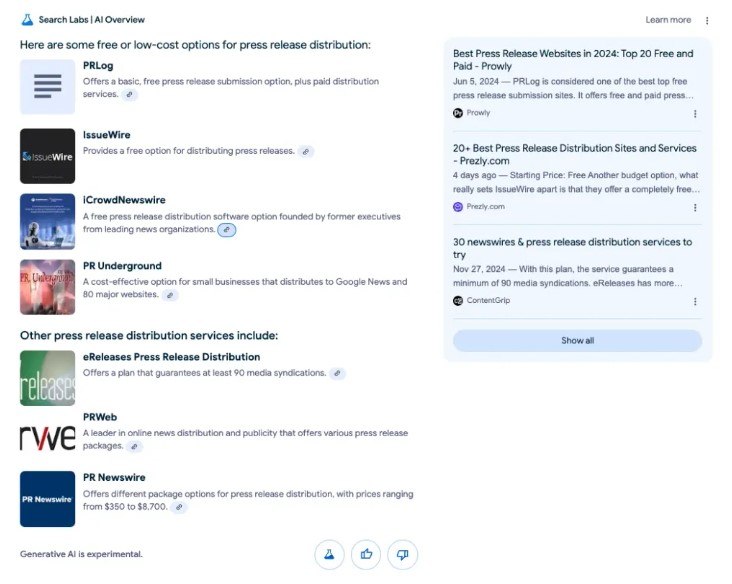Open the 30 newswires ContentGrip article
Image resolution: width=732 pixels, height=584 pixels.
point(572,248)
